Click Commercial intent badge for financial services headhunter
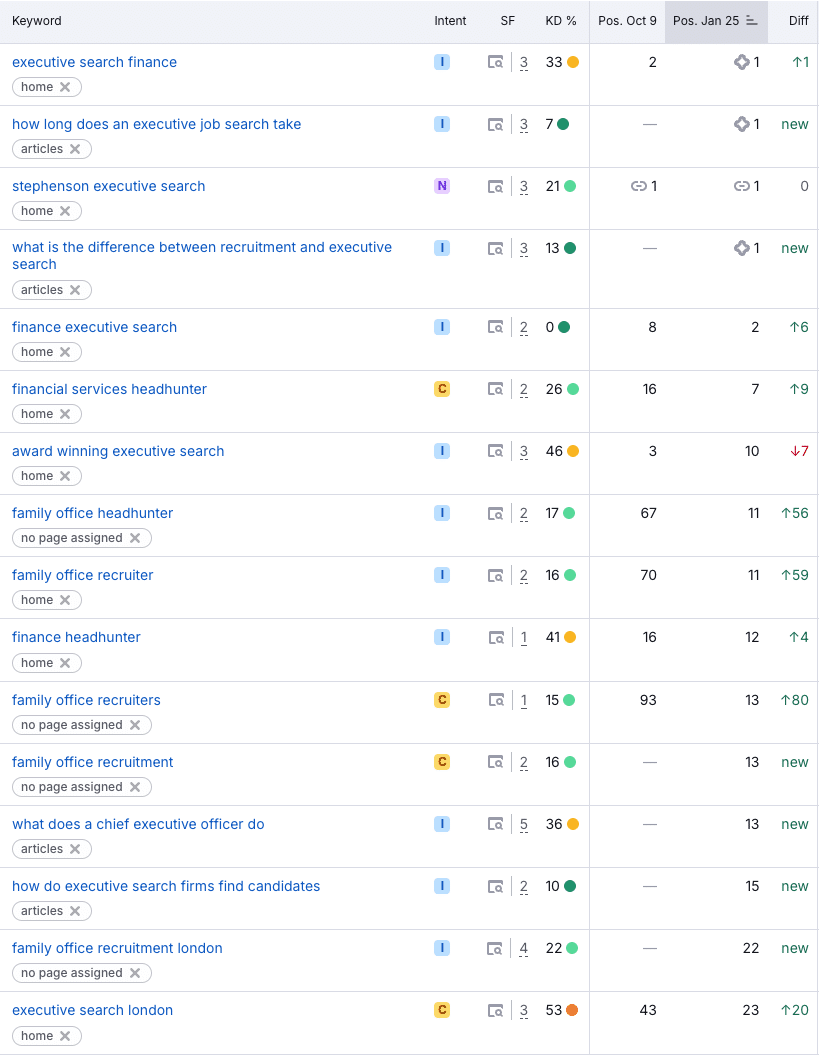Screen dimensions: 819x1055 [x=442, y=389]
